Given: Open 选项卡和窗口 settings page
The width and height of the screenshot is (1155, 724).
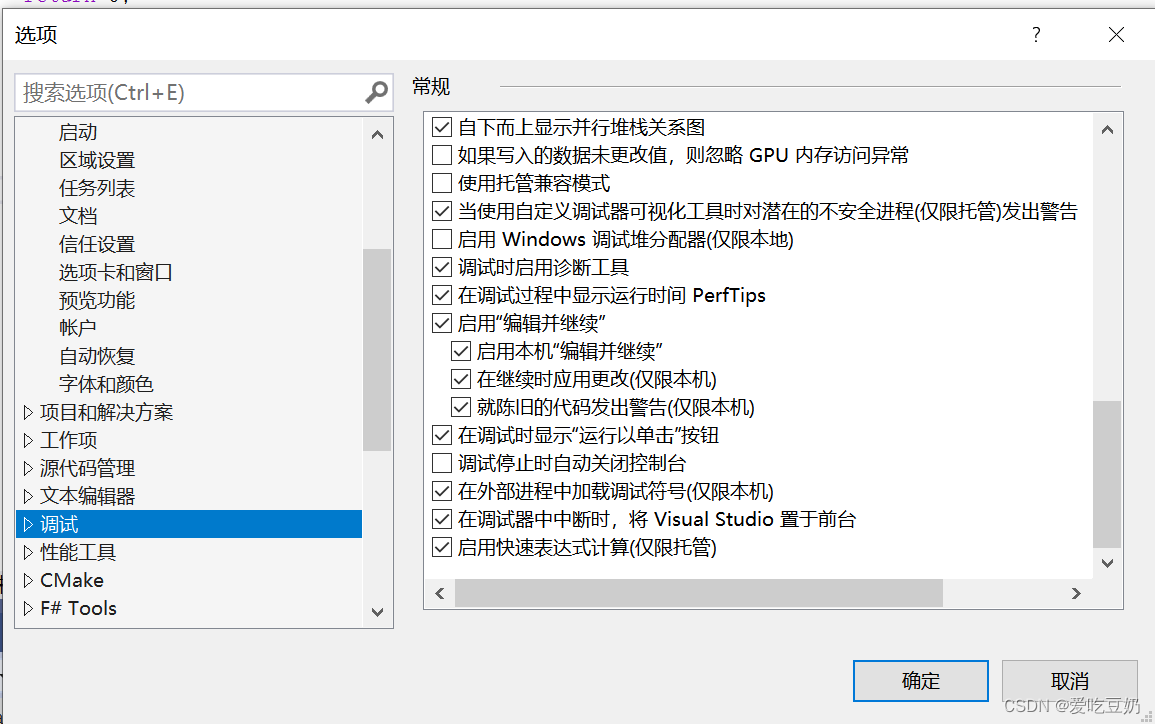Looking at the screenshot, I should [116, 272].
